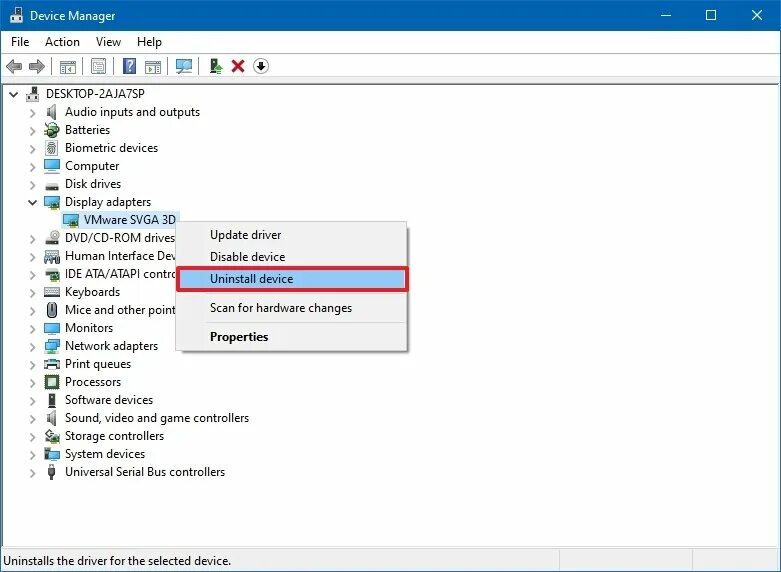Click Scan for hardware changes toolbar icon
781x572 pixels.
[184, 66]
